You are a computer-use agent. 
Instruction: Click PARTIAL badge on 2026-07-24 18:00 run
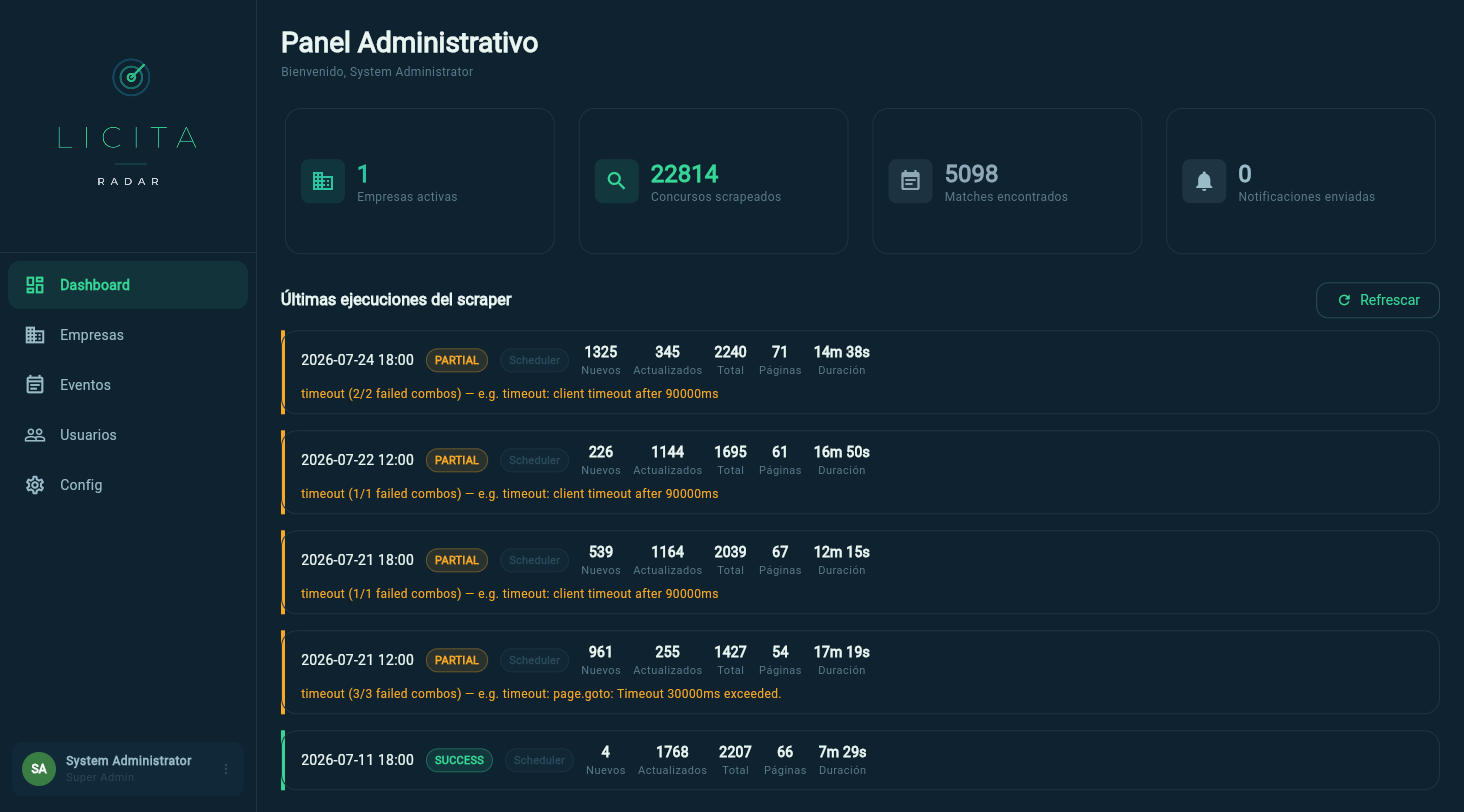click(457, 360)
